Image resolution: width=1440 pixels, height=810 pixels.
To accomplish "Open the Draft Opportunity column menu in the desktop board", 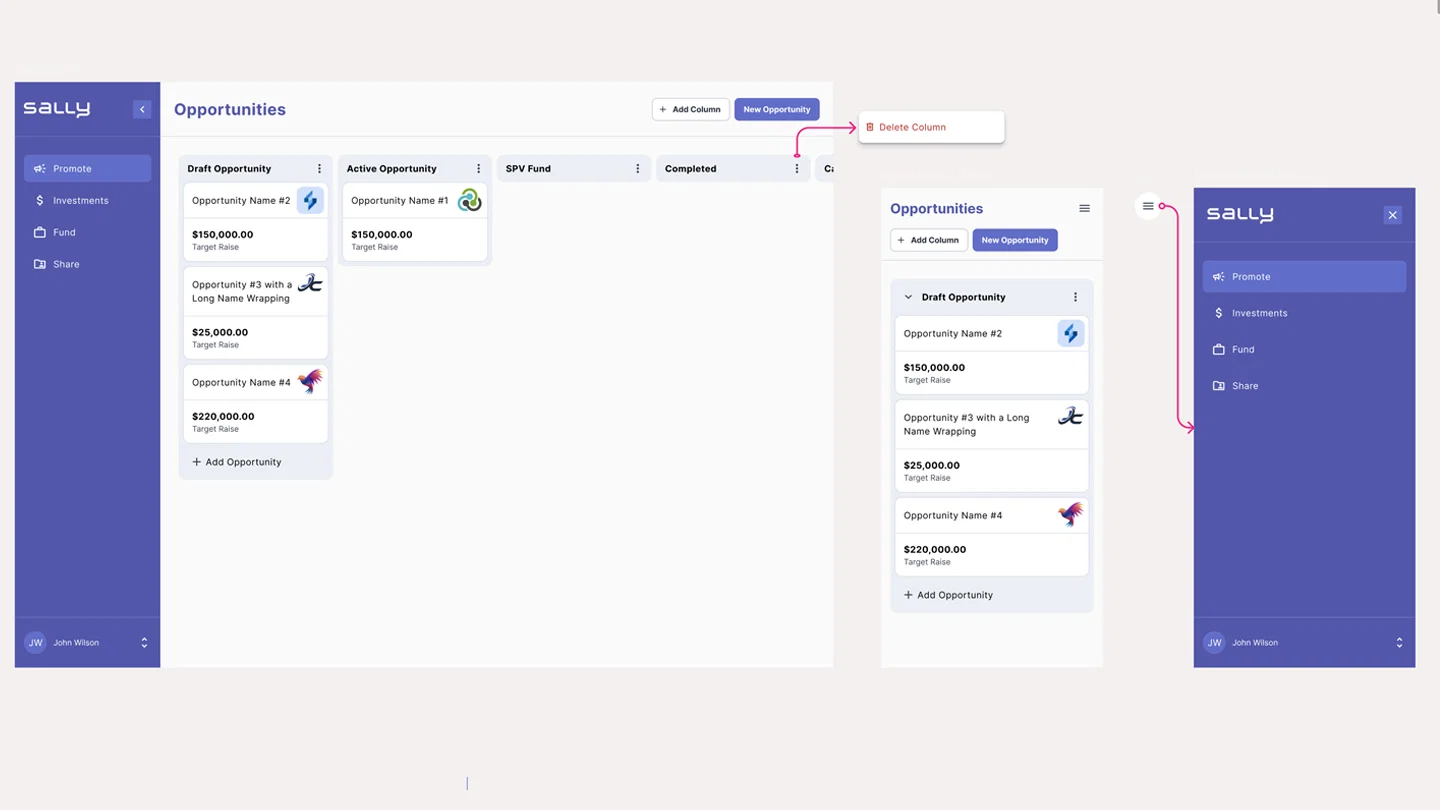I will (320, 169).
